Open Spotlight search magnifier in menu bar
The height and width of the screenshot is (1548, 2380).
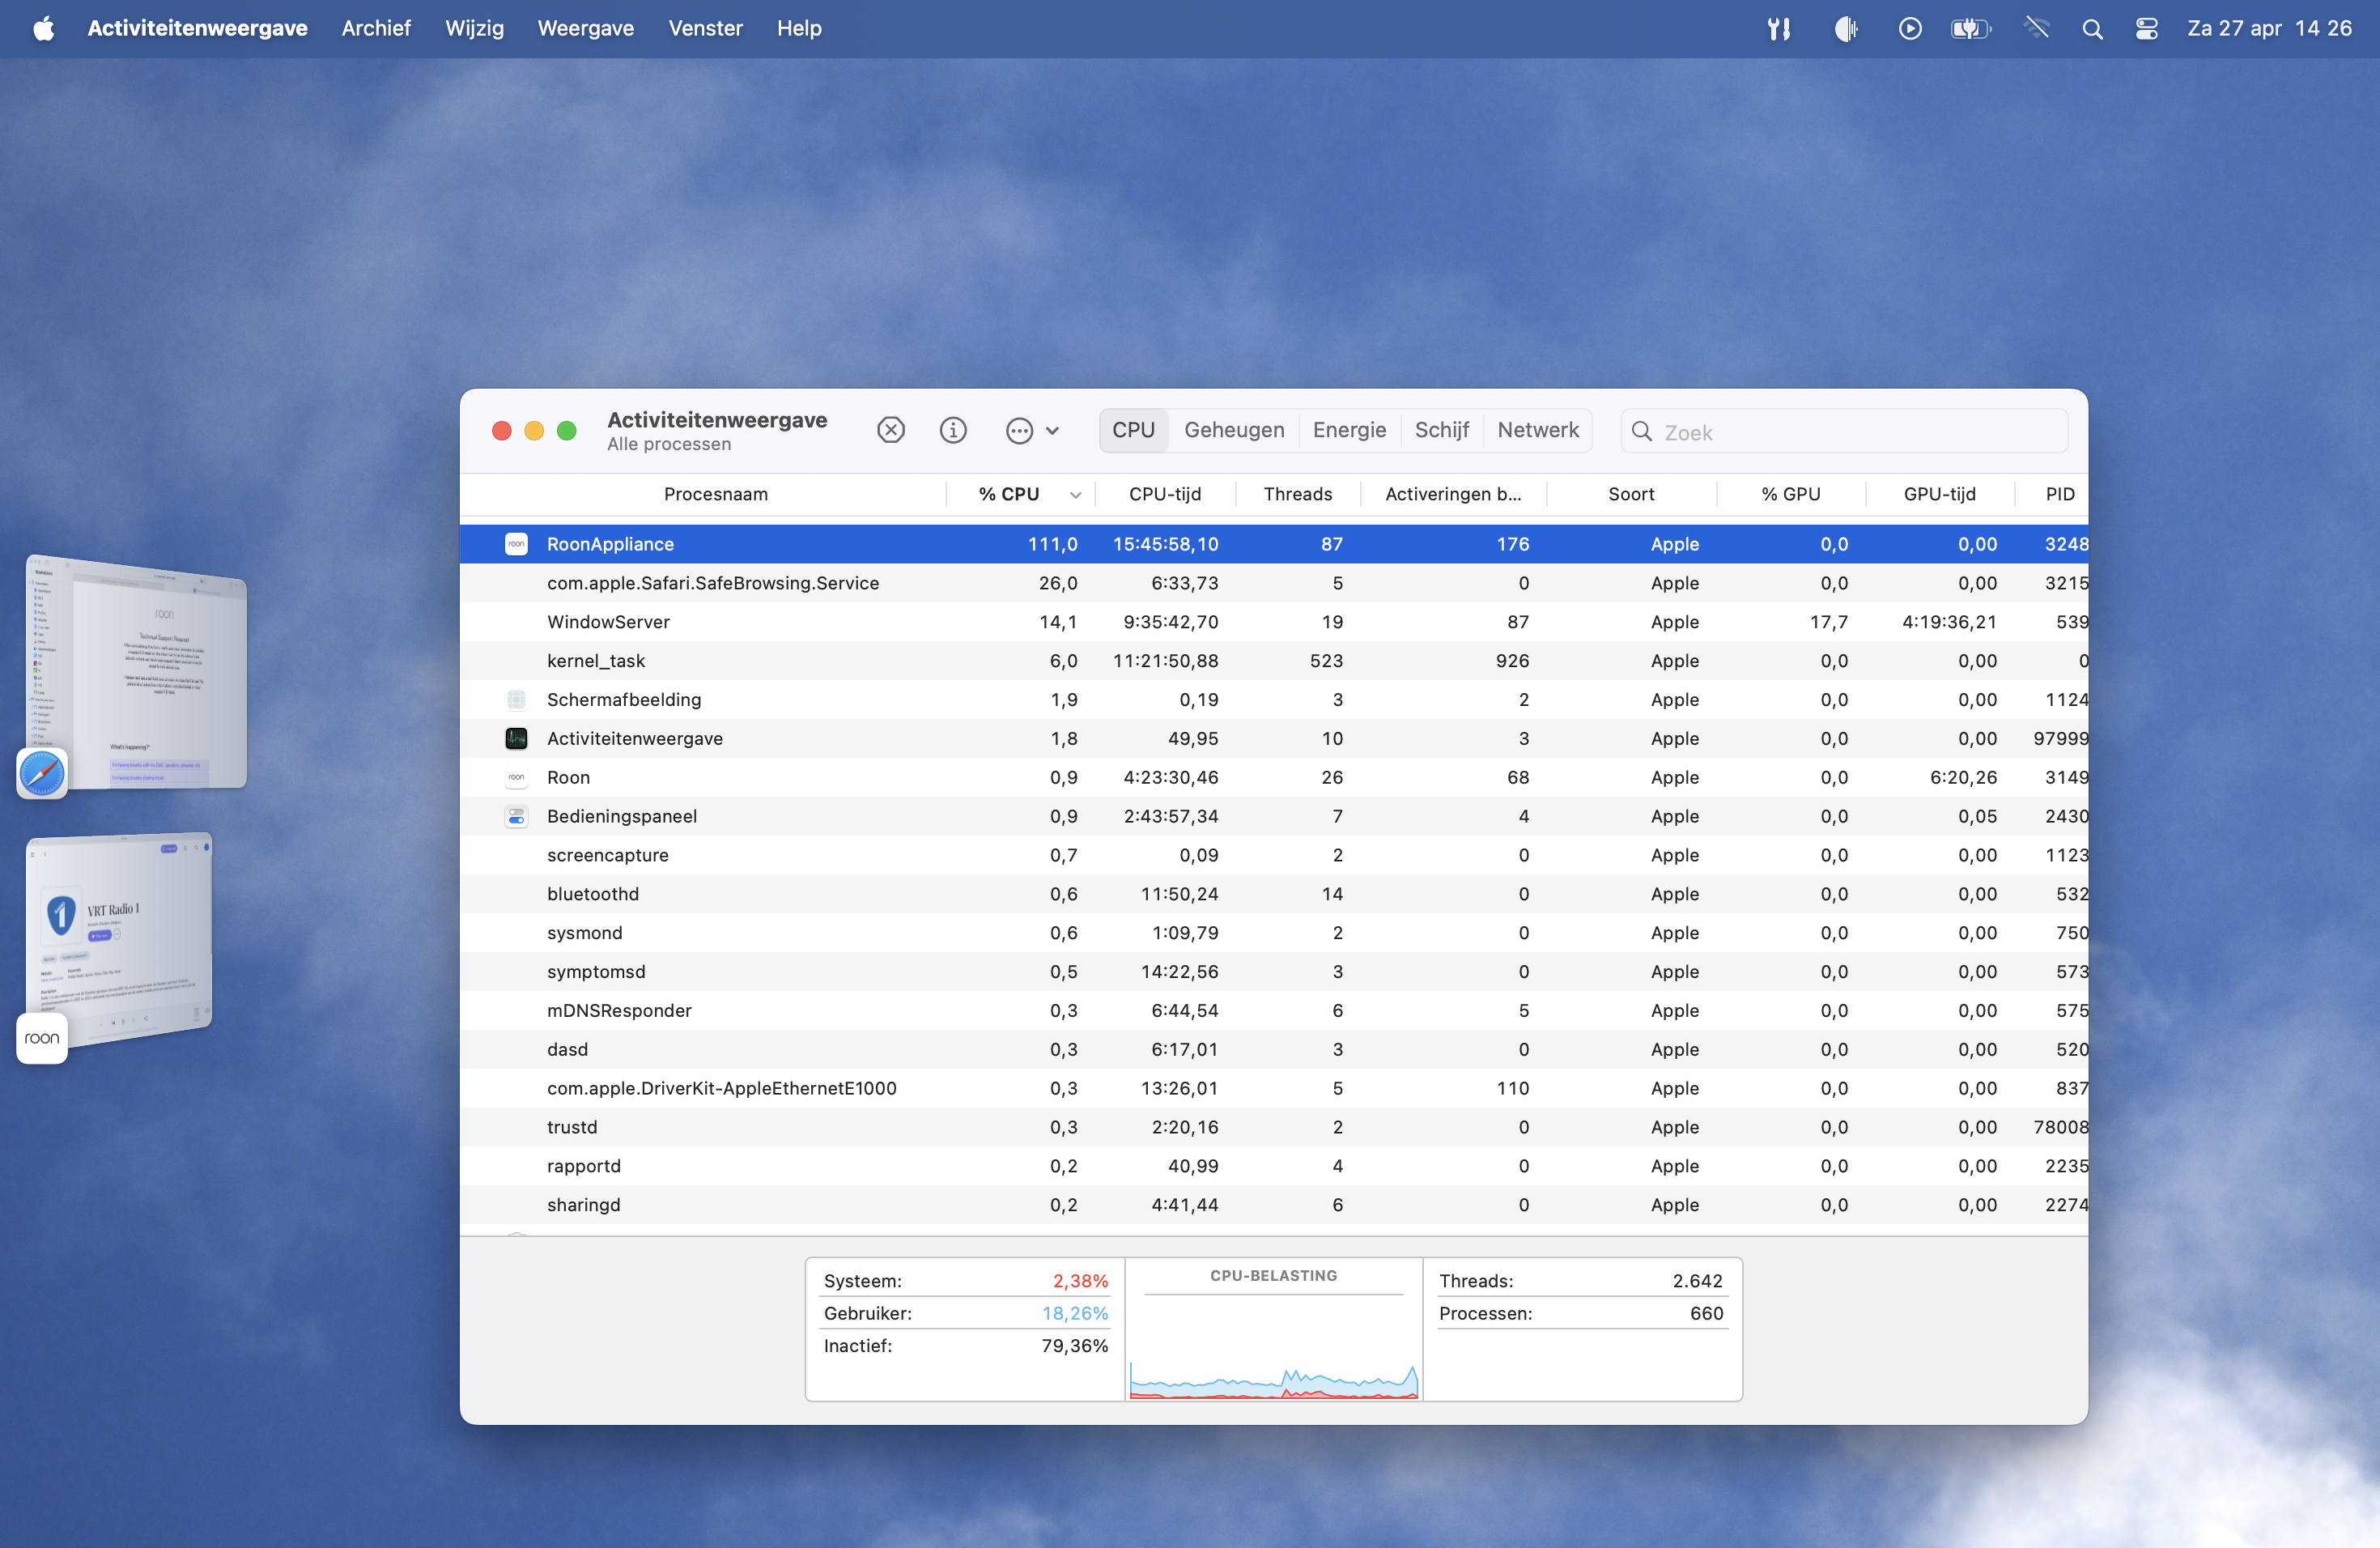click(2092, 29)
